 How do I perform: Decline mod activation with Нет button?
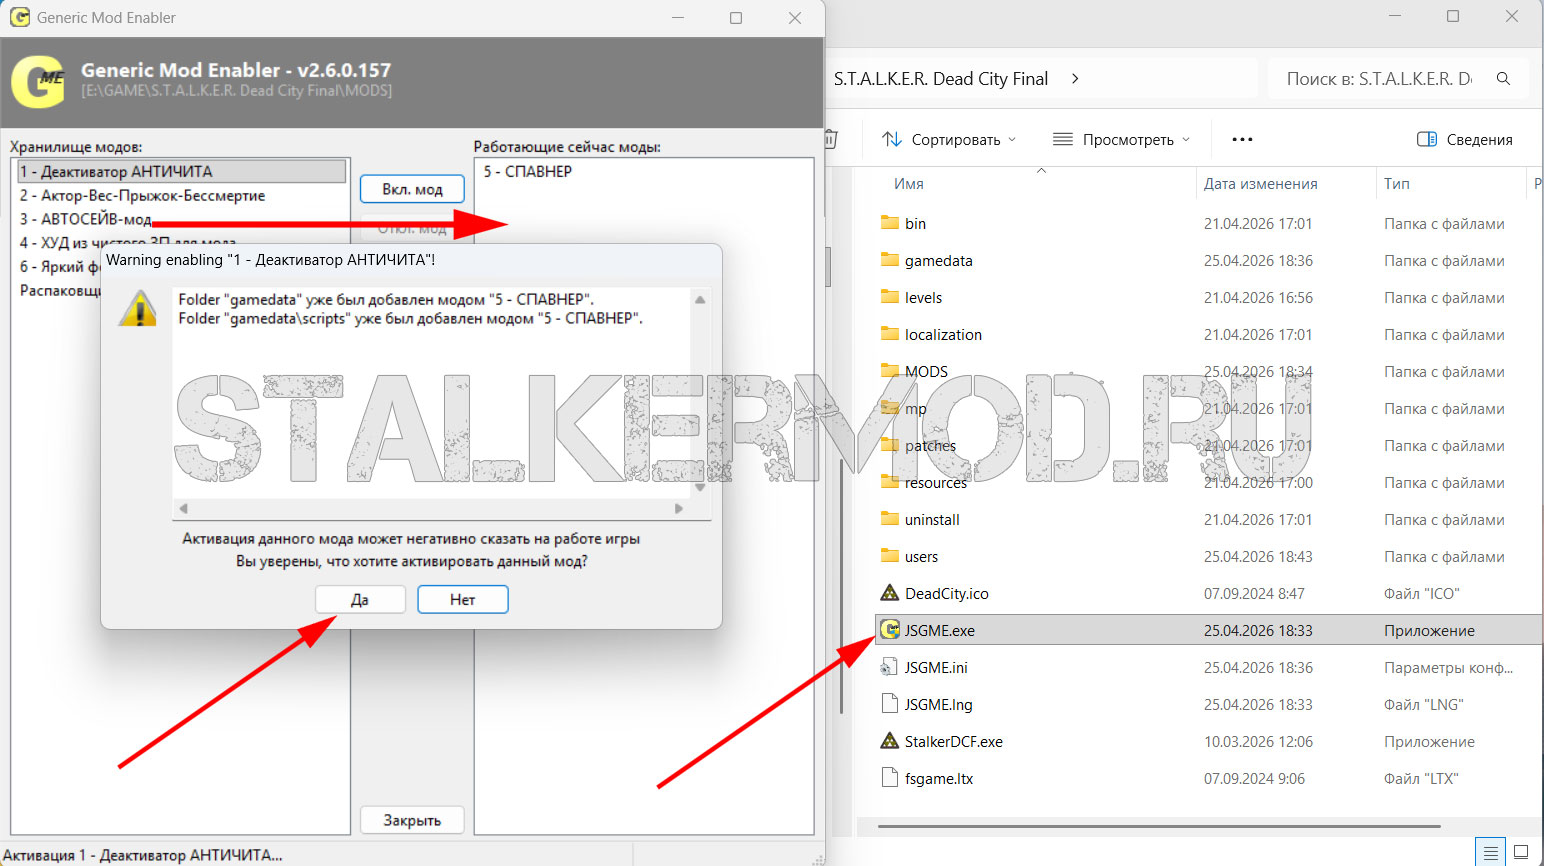point(462,599)
